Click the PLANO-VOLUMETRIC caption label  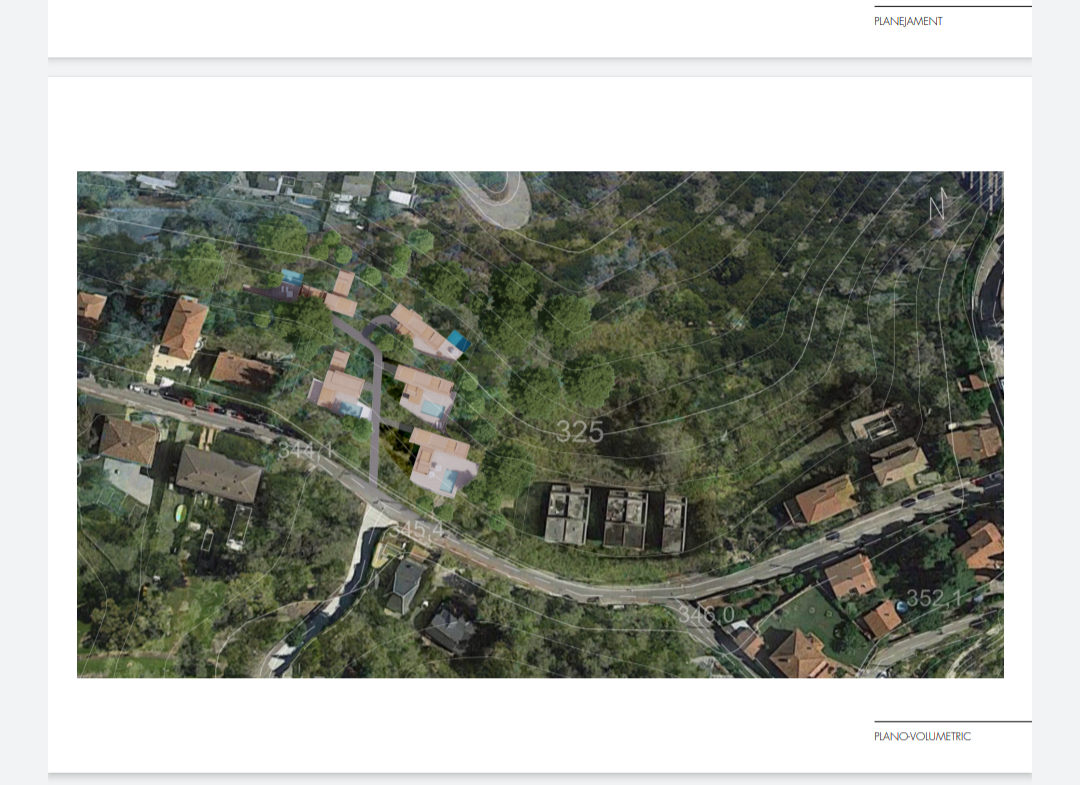pos(922,736)
